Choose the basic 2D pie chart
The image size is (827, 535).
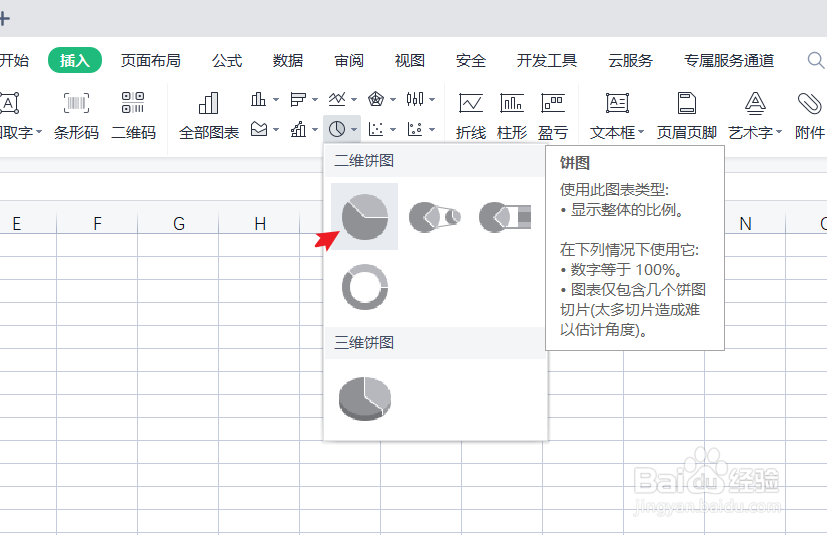coord(364,216)
